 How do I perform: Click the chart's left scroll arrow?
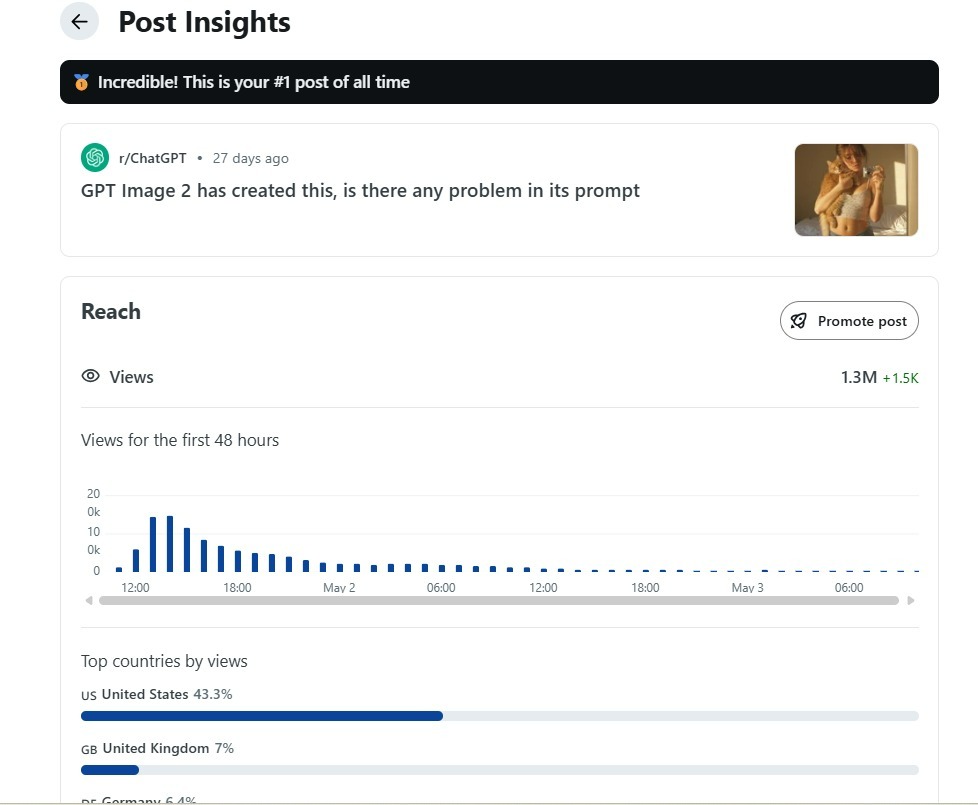coord(89,600)
